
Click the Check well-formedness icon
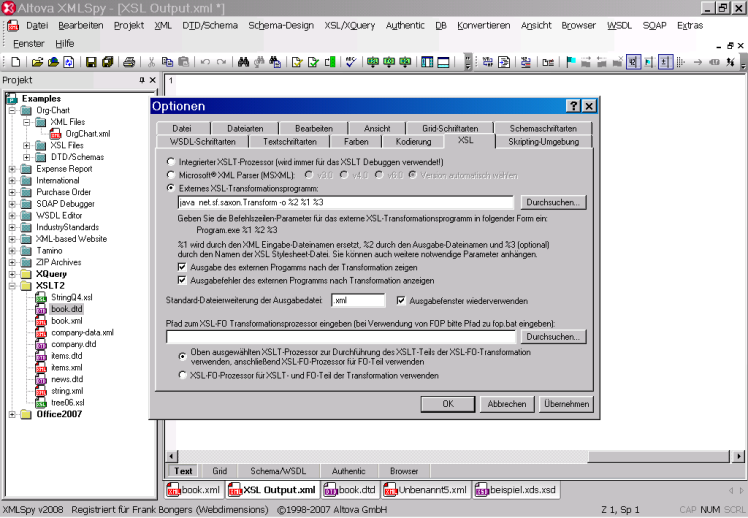click(297, 62)
